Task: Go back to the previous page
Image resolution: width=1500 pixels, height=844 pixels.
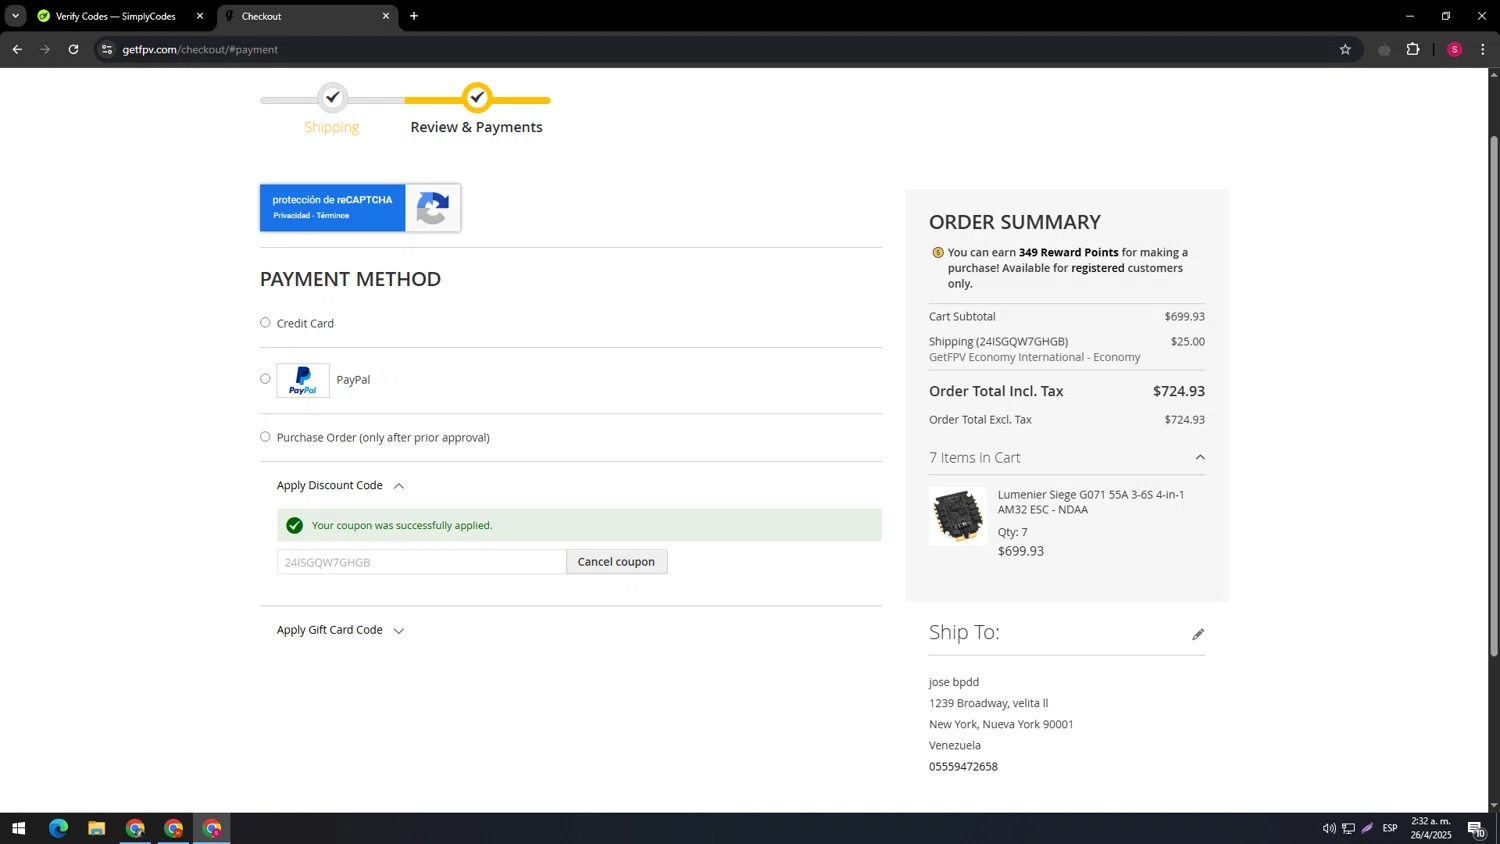Action: pos(17,49)
